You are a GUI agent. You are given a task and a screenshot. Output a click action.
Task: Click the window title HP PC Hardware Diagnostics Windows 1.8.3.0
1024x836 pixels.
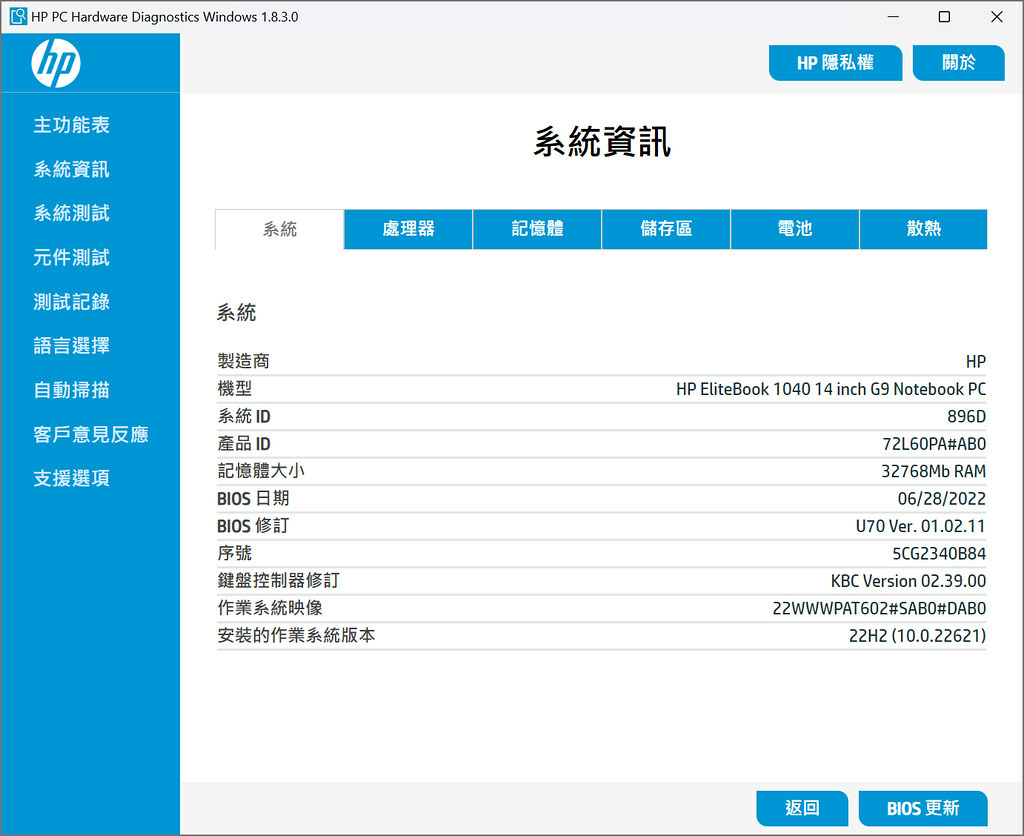click(165, 17)
